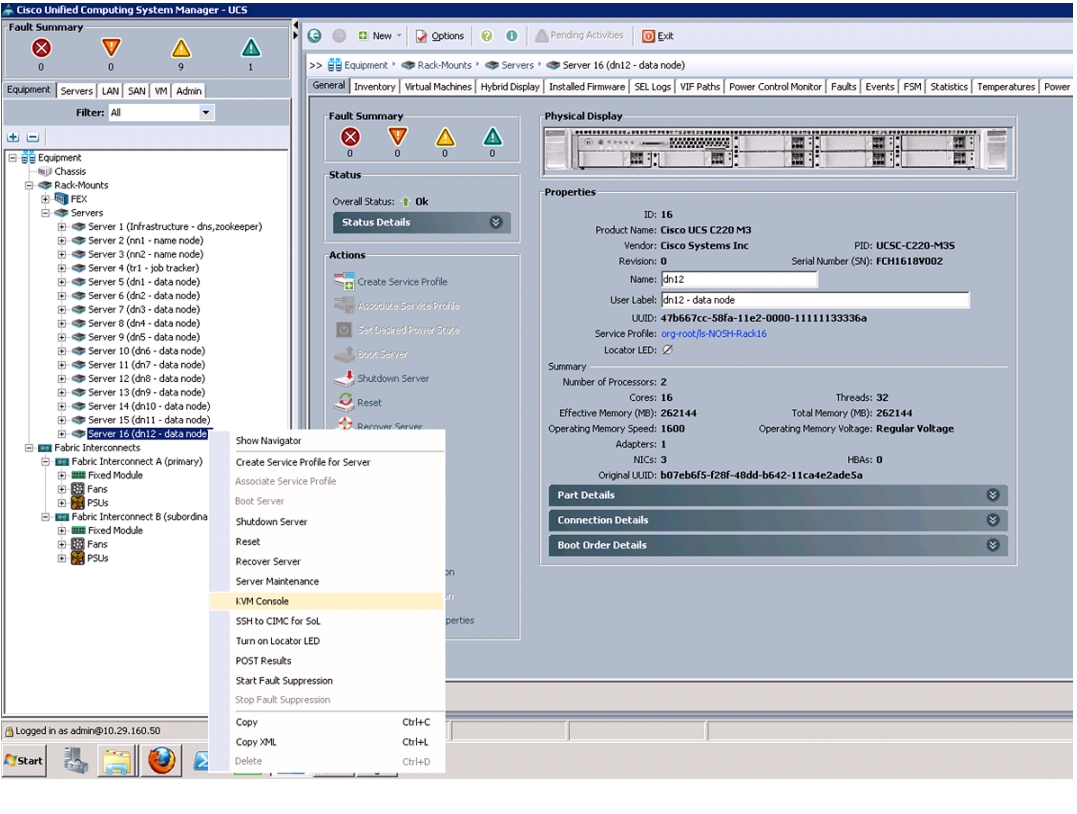Expand the Connection Details section
Image resolution: width=1077 pixels, height=814 pixels.
[778, 520]
